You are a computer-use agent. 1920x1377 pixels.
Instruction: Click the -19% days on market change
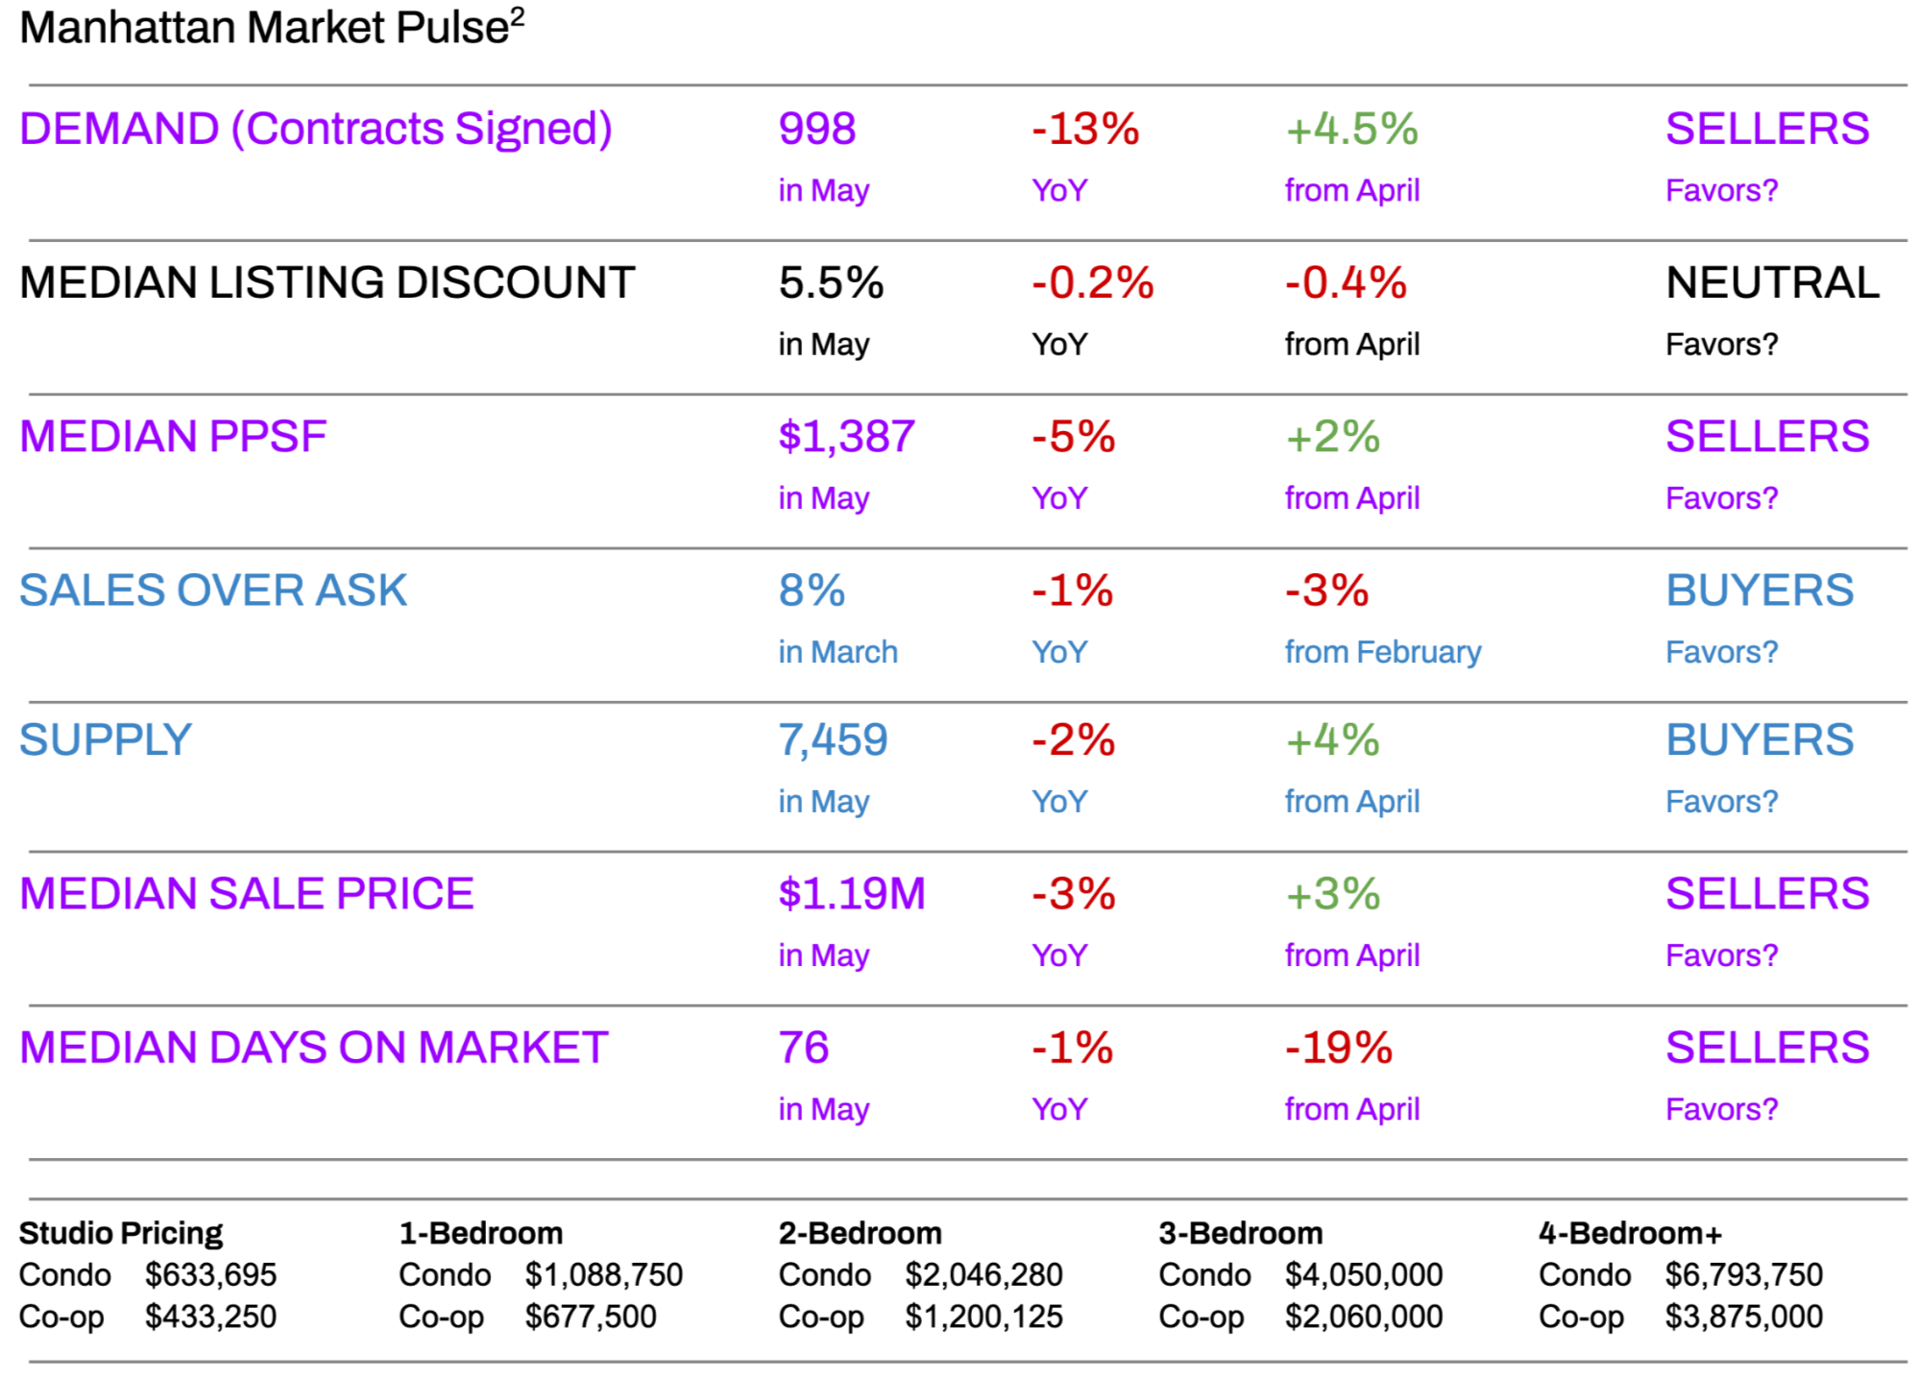point(1338,1048)
